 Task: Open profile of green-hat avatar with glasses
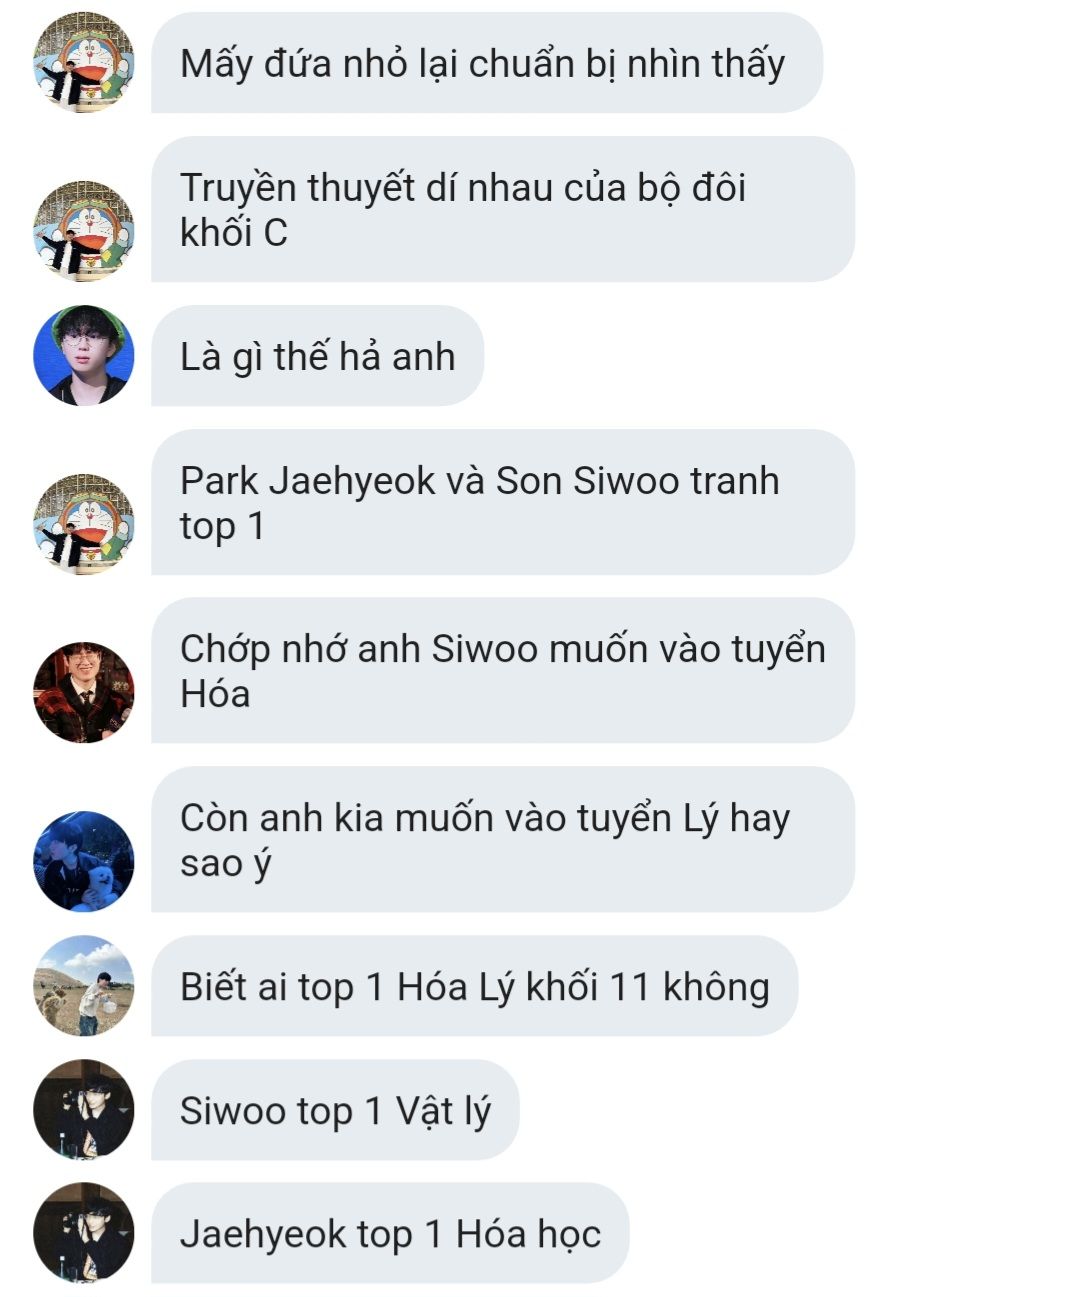[83, 355]
